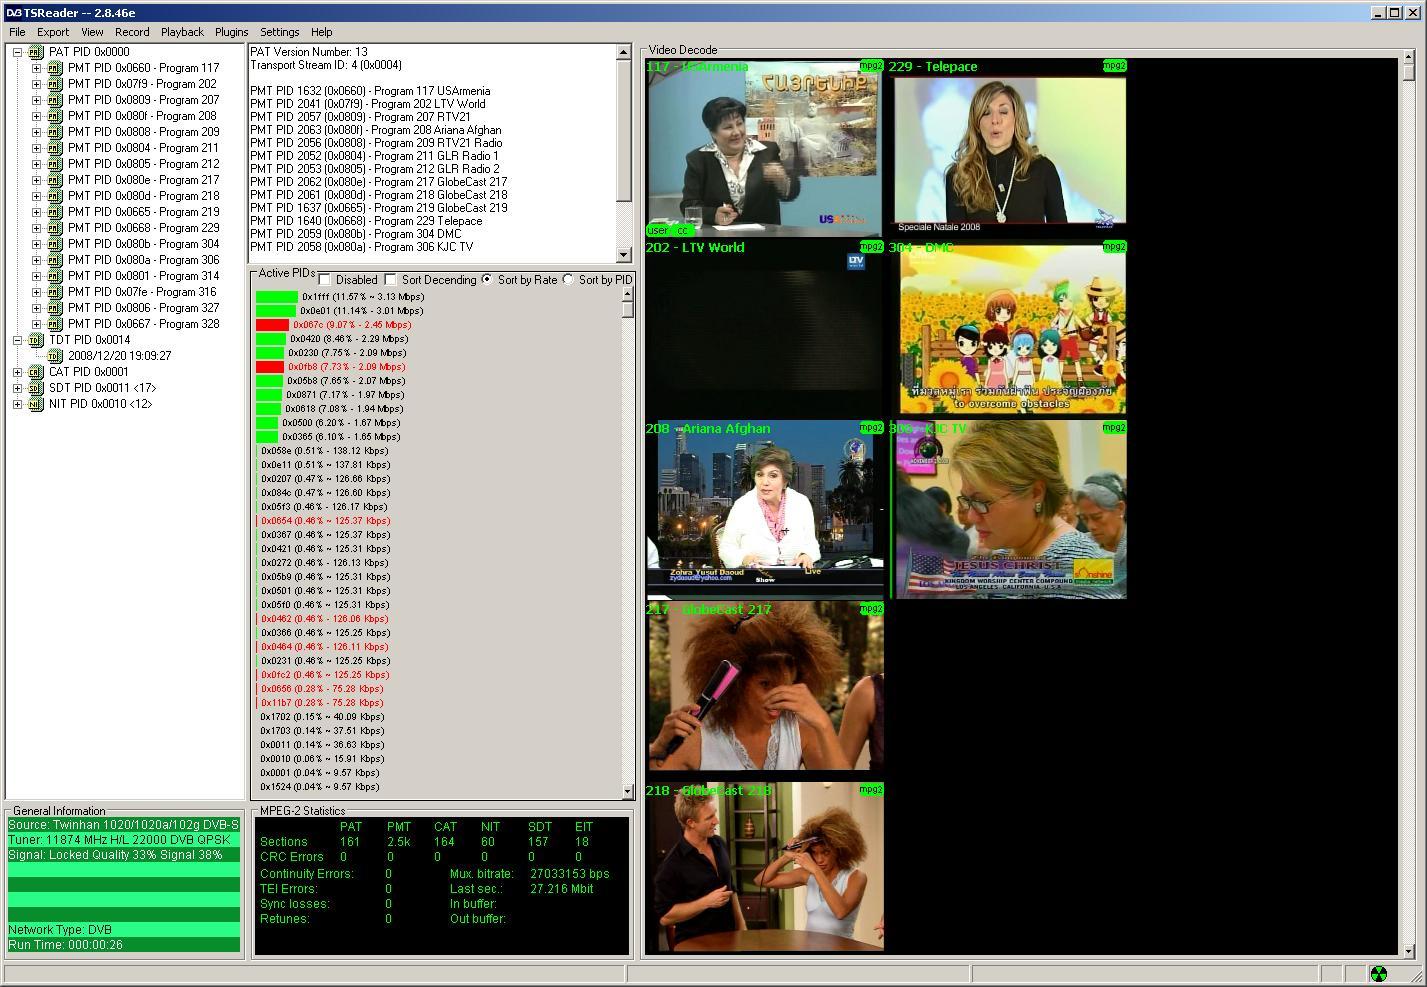Select the red 0x0fb8 rate bar

coord(270,367)
